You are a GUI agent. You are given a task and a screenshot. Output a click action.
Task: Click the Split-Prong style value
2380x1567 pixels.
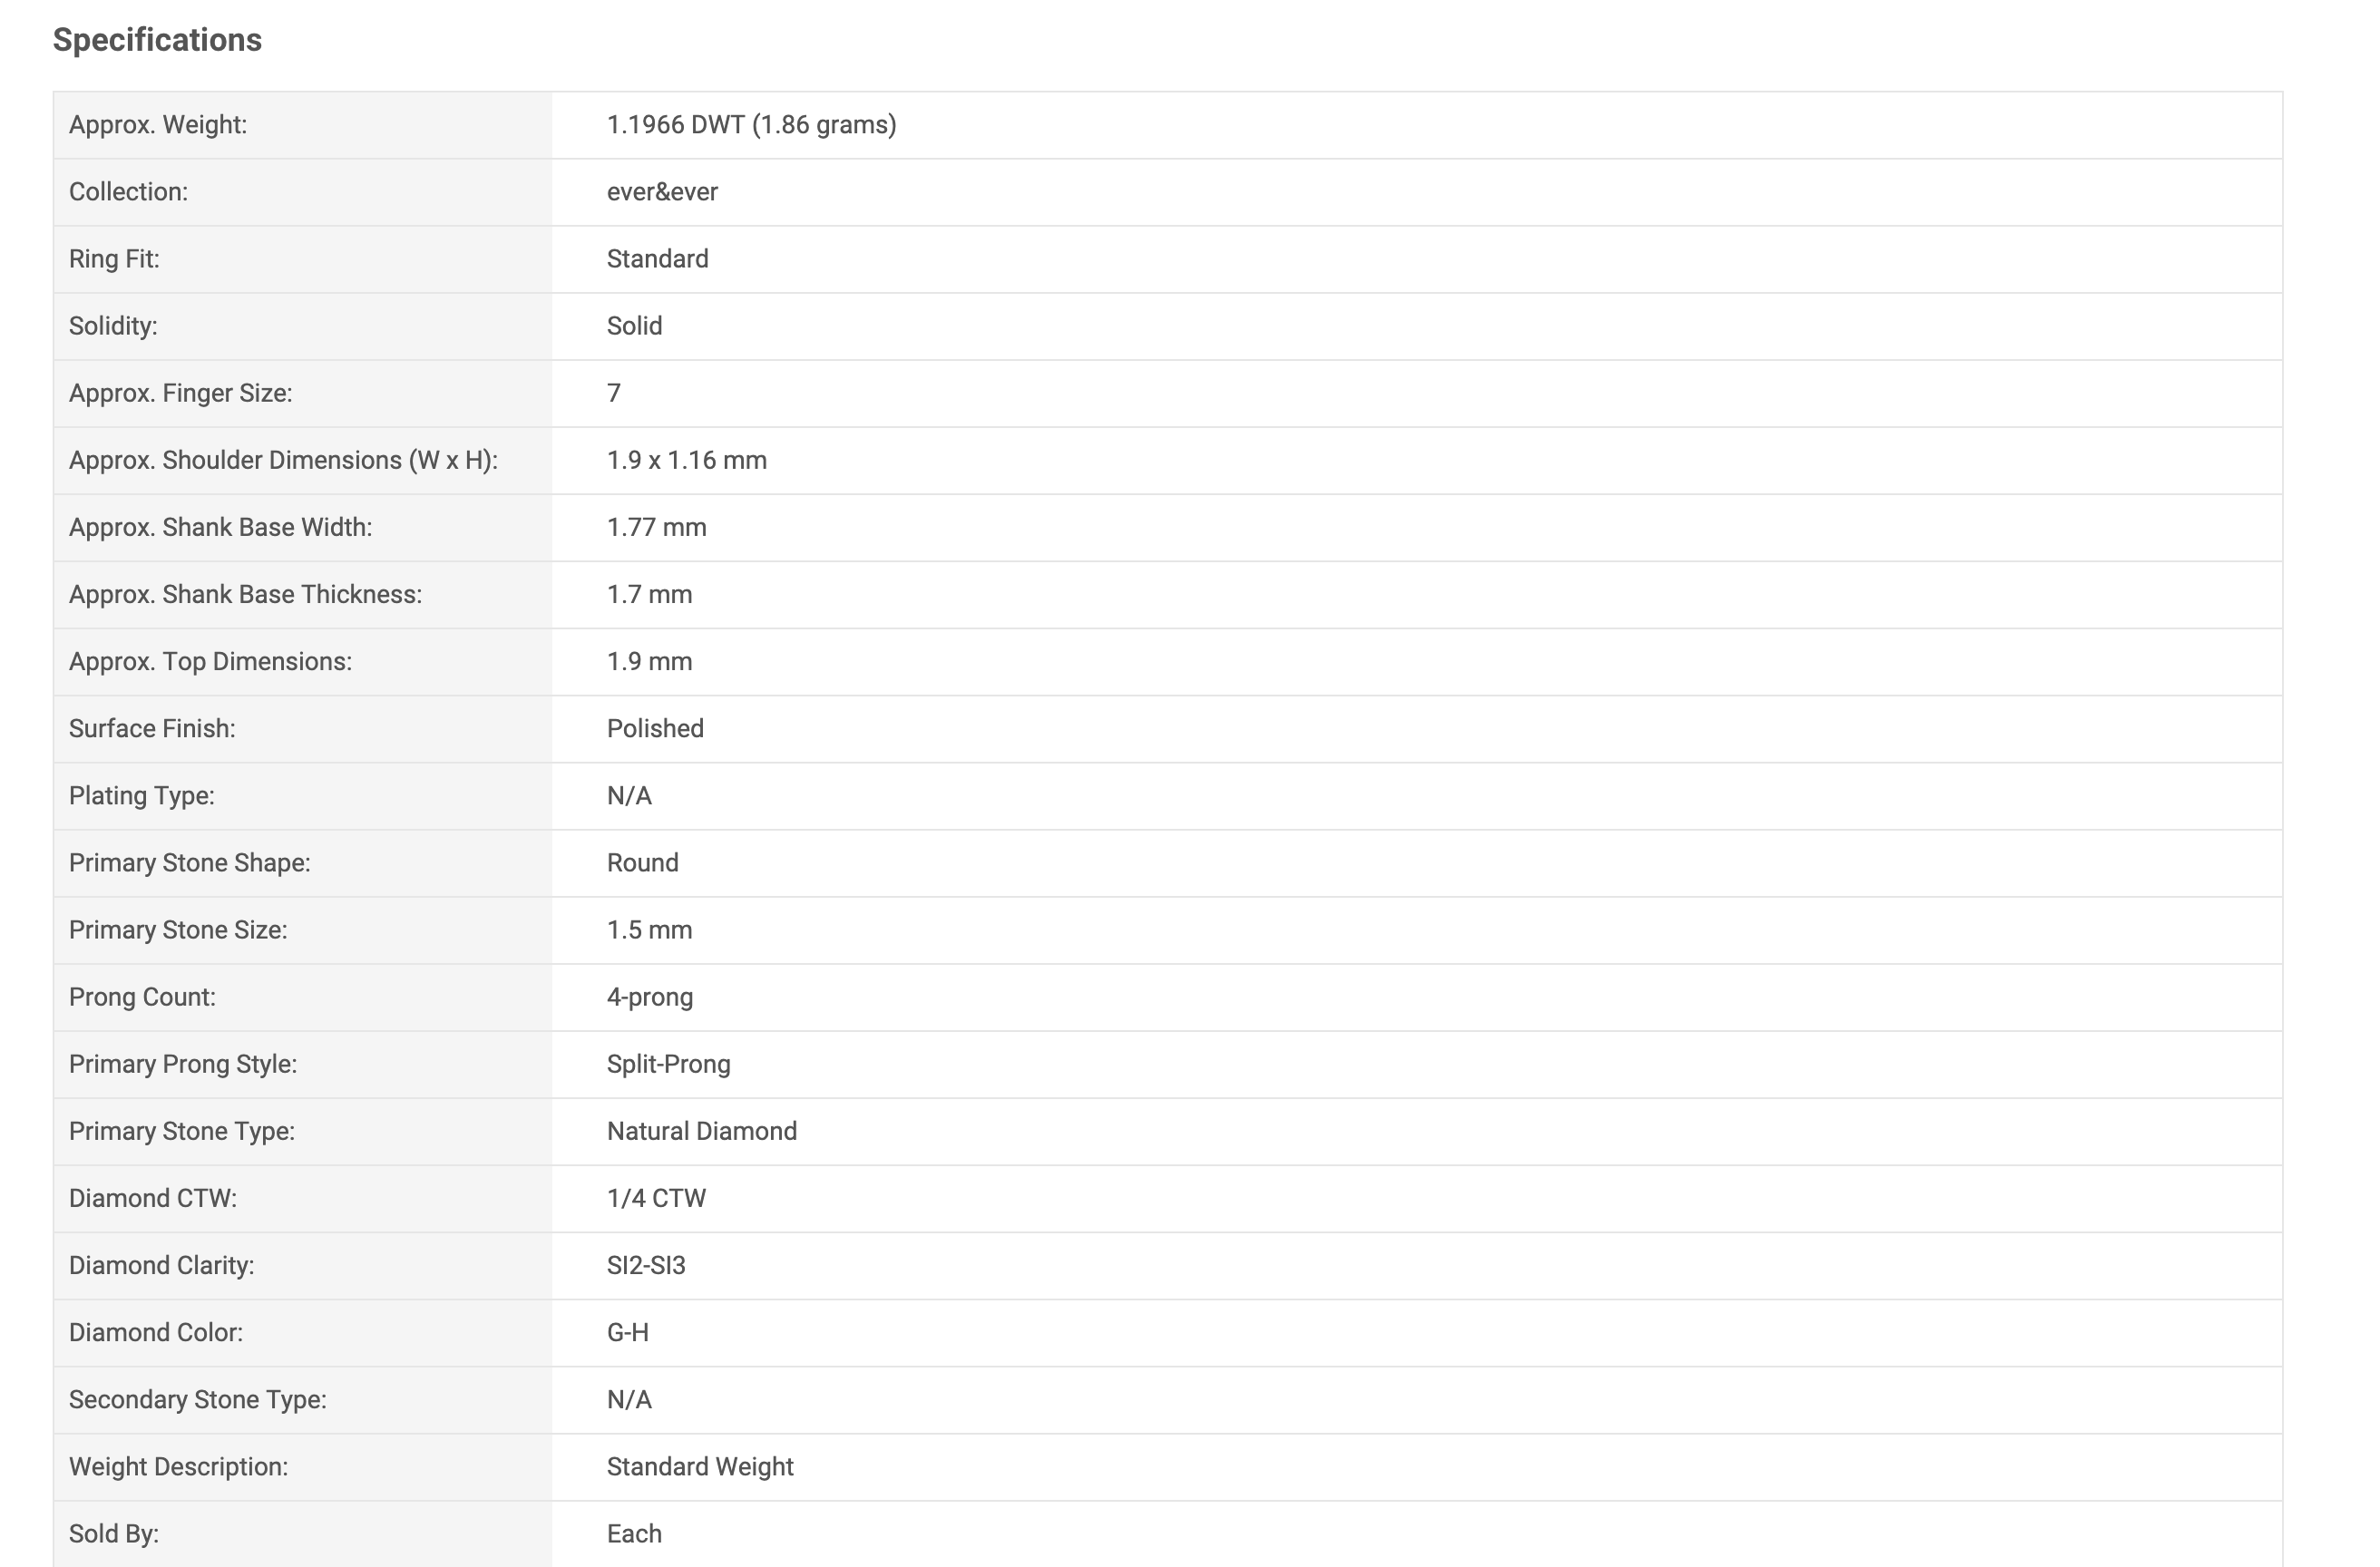[x=668, y=1064]
